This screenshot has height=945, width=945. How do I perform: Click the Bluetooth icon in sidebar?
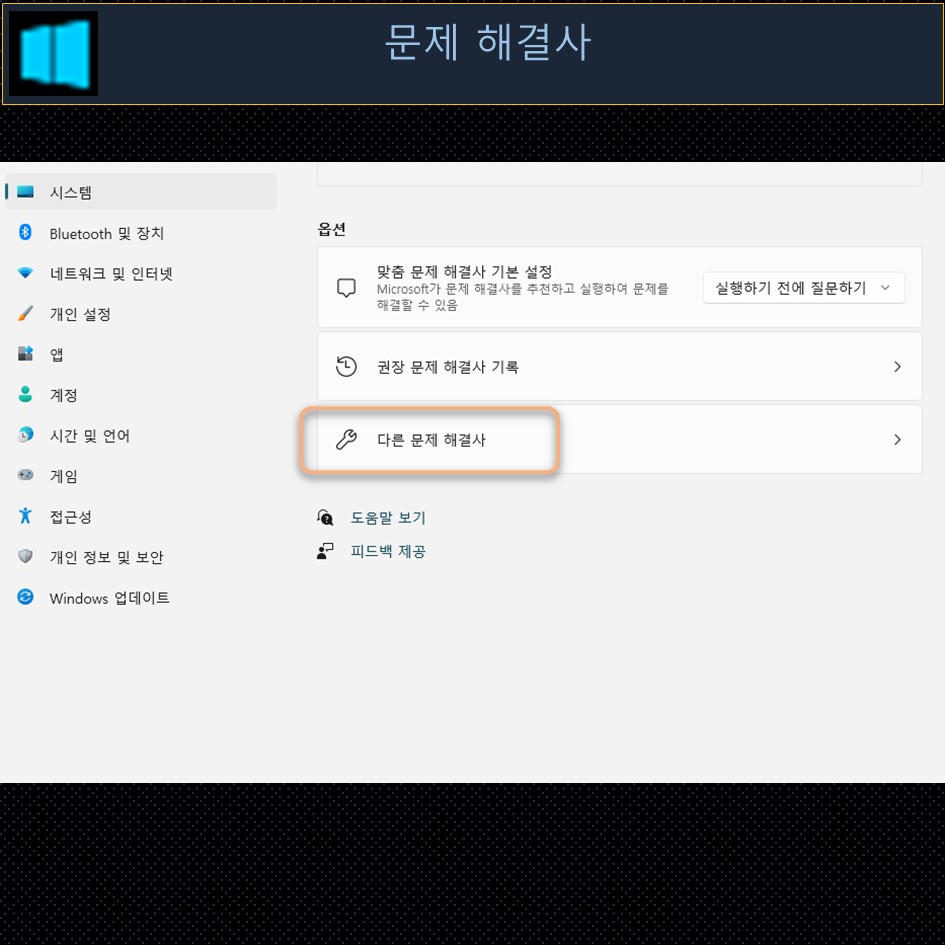pos(25,232)
